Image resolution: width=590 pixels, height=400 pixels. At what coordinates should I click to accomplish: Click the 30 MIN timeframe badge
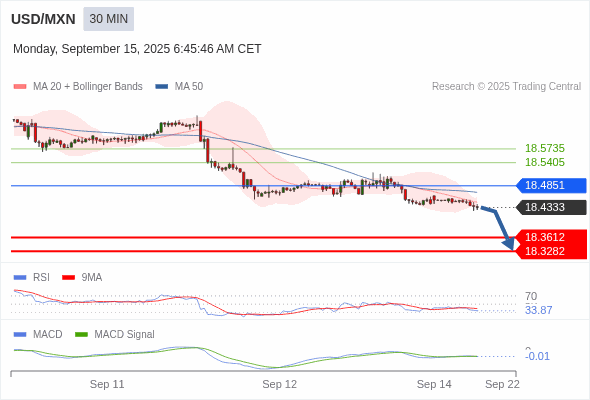pyautogui.click(x=108, y=19)
